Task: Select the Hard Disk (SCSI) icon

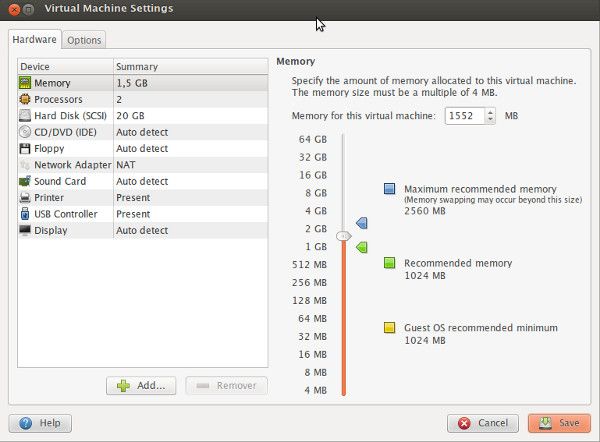Action: (x=25, y=116)
